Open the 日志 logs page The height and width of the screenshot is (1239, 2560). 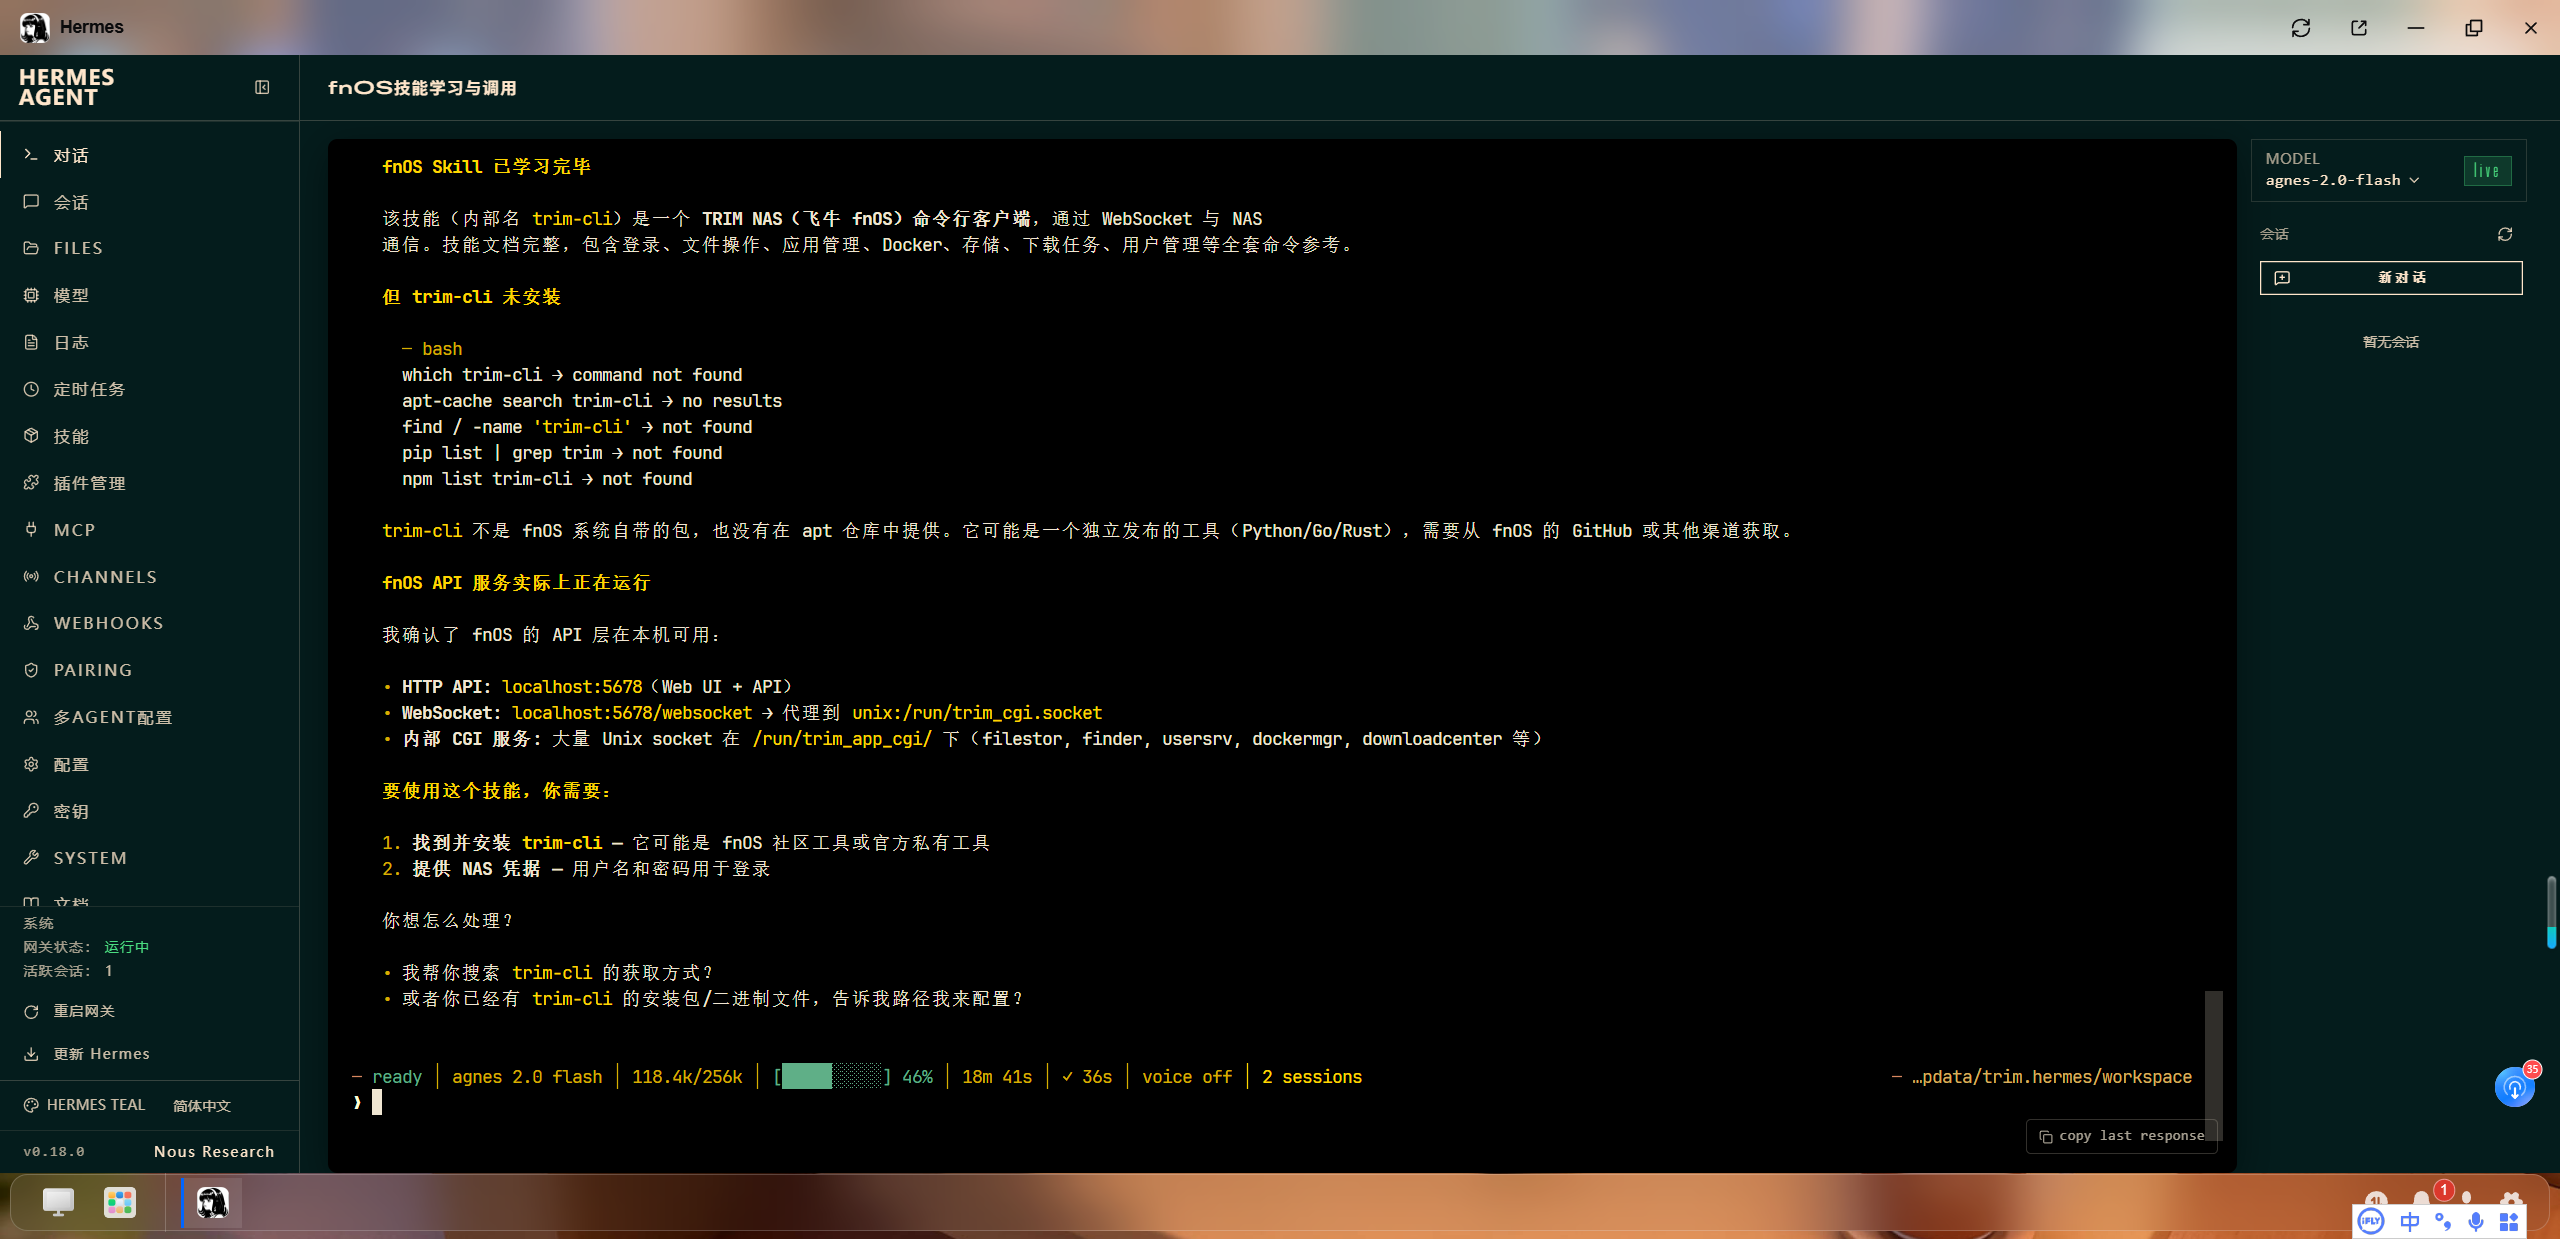150,342
